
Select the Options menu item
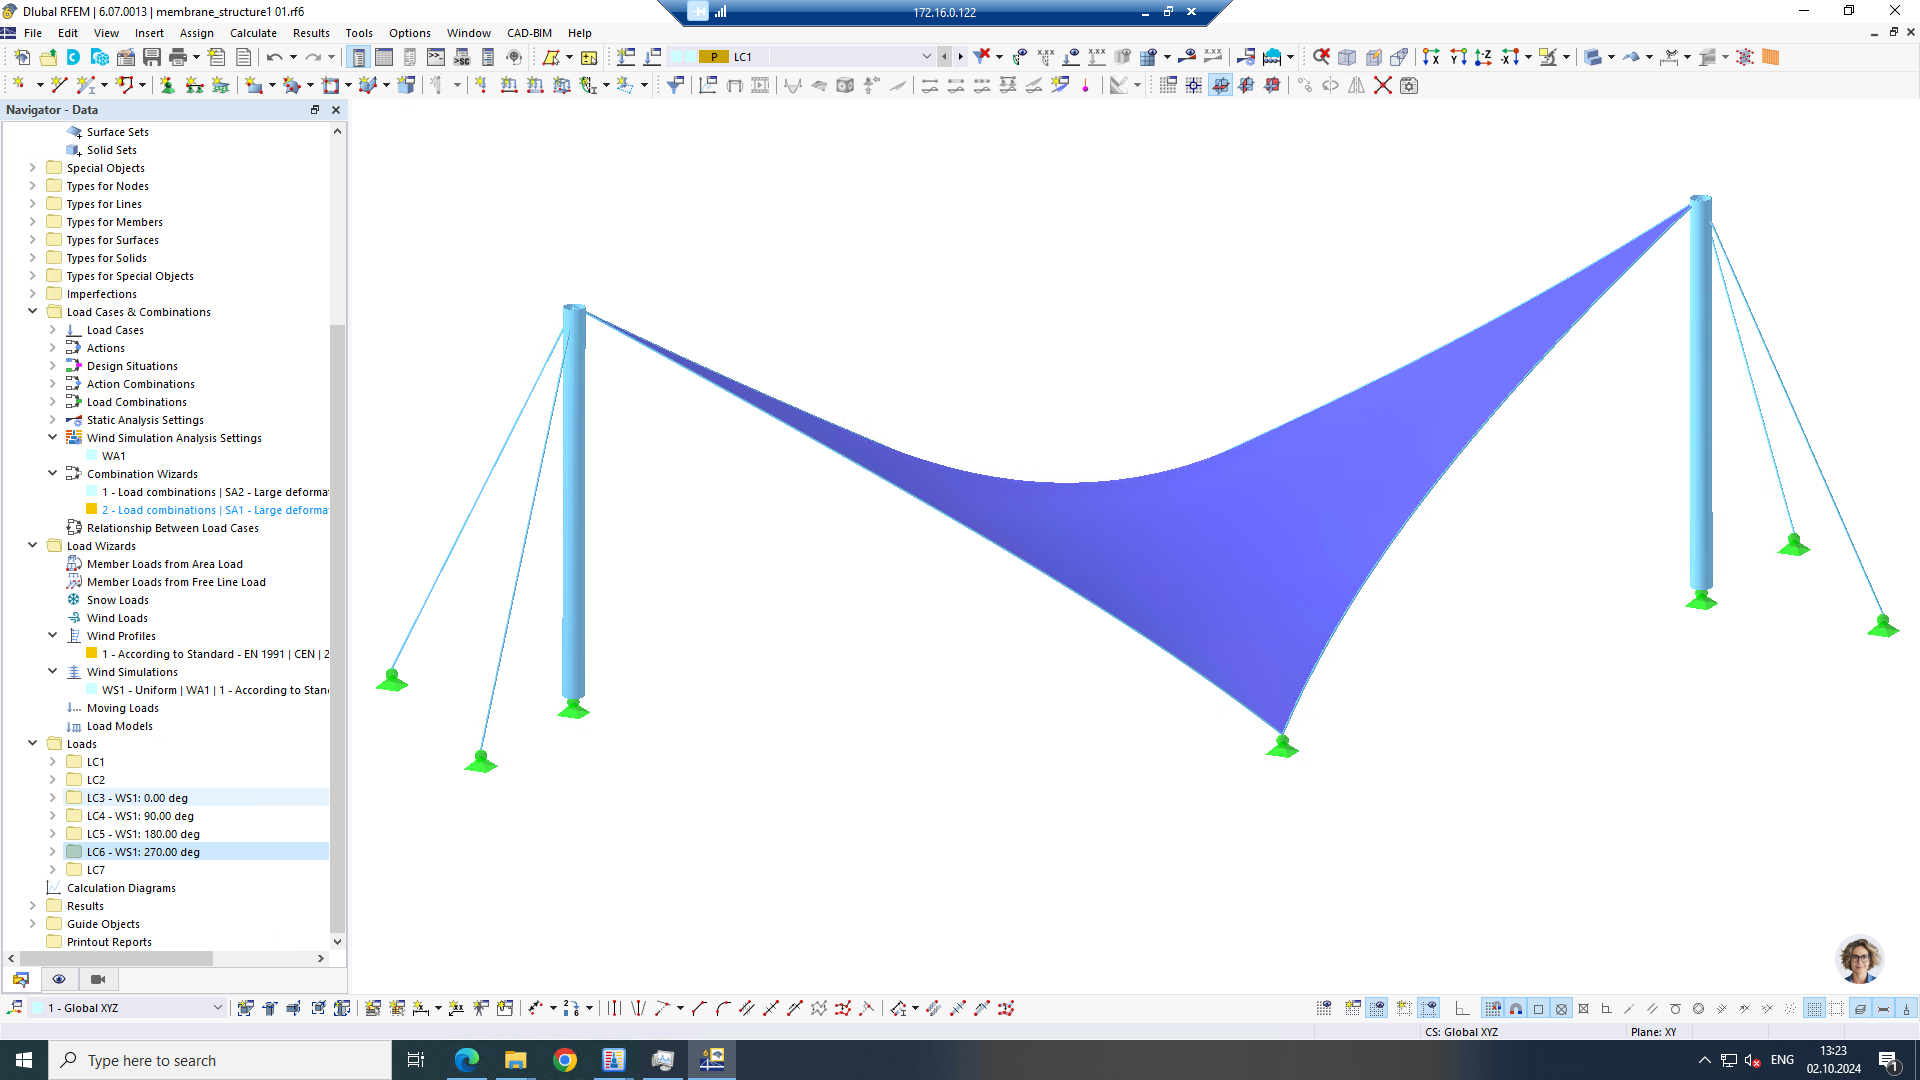(x=409, y=32)
